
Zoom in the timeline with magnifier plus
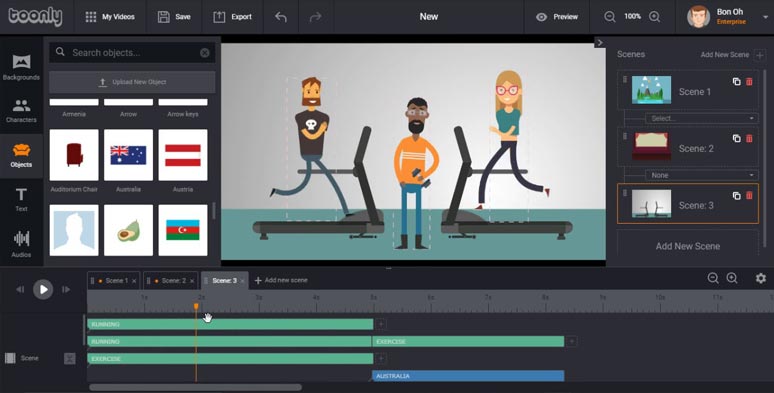[732, 278]
